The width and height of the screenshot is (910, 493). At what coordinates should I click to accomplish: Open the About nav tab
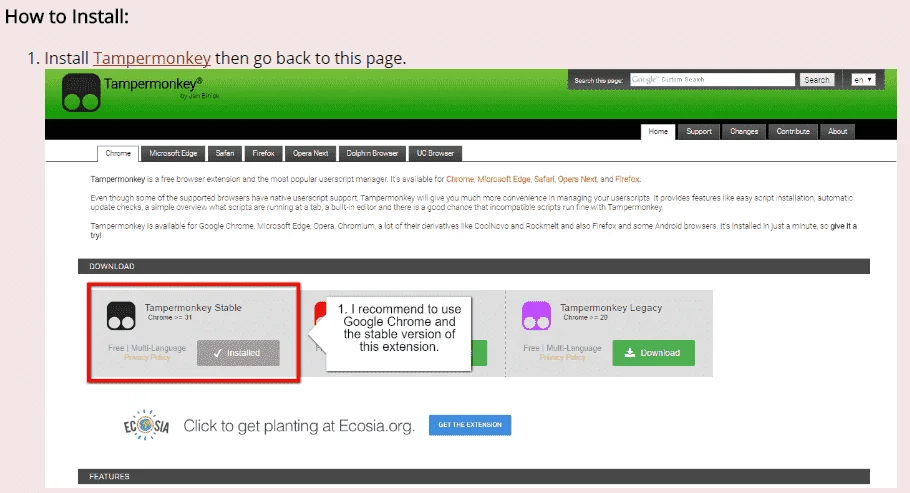coord(837,132)
